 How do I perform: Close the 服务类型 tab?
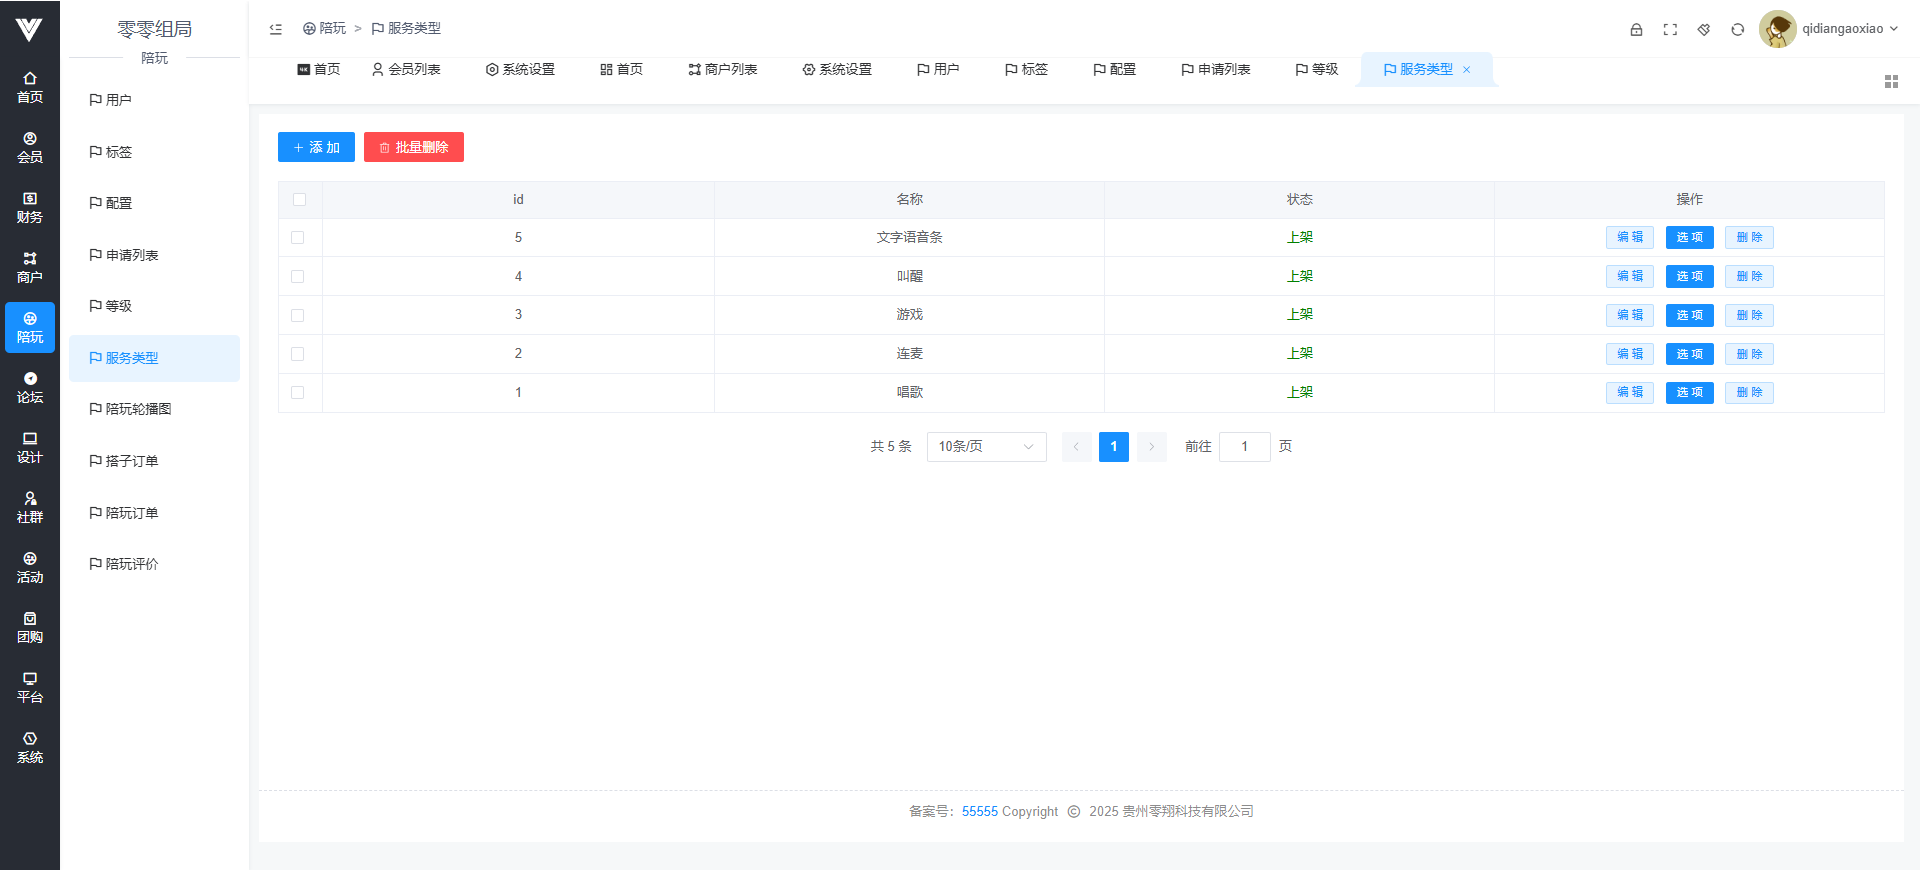click(x=1467, y=70)
